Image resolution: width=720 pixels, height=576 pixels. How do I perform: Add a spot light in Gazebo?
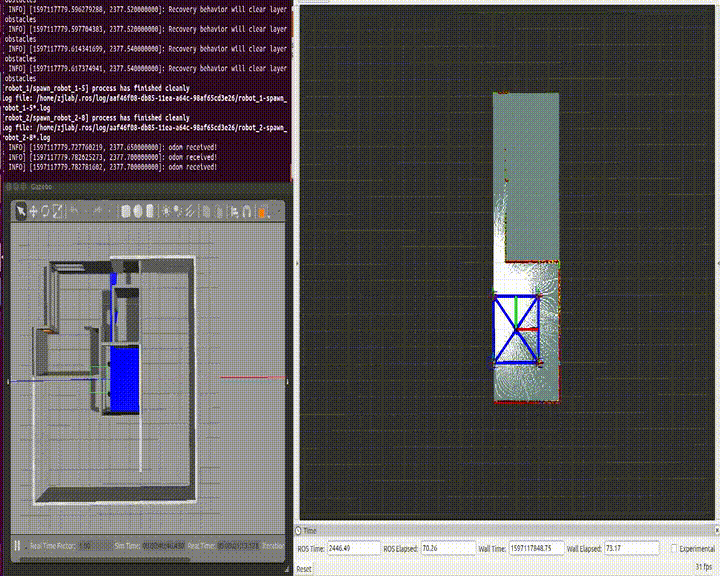[178, 212]
